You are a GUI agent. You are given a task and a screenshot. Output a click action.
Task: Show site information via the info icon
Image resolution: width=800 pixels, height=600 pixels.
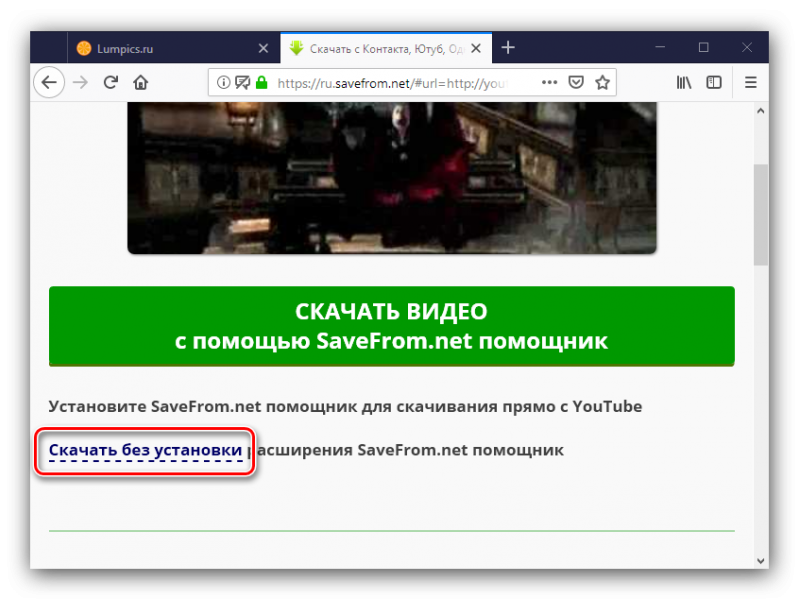[223, 82]
